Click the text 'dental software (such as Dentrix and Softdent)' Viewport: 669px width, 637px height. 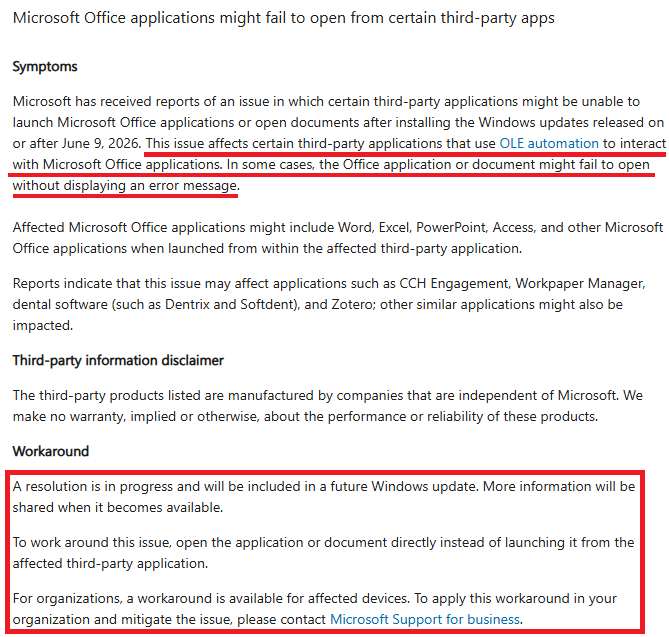click(x=156, y=305)
